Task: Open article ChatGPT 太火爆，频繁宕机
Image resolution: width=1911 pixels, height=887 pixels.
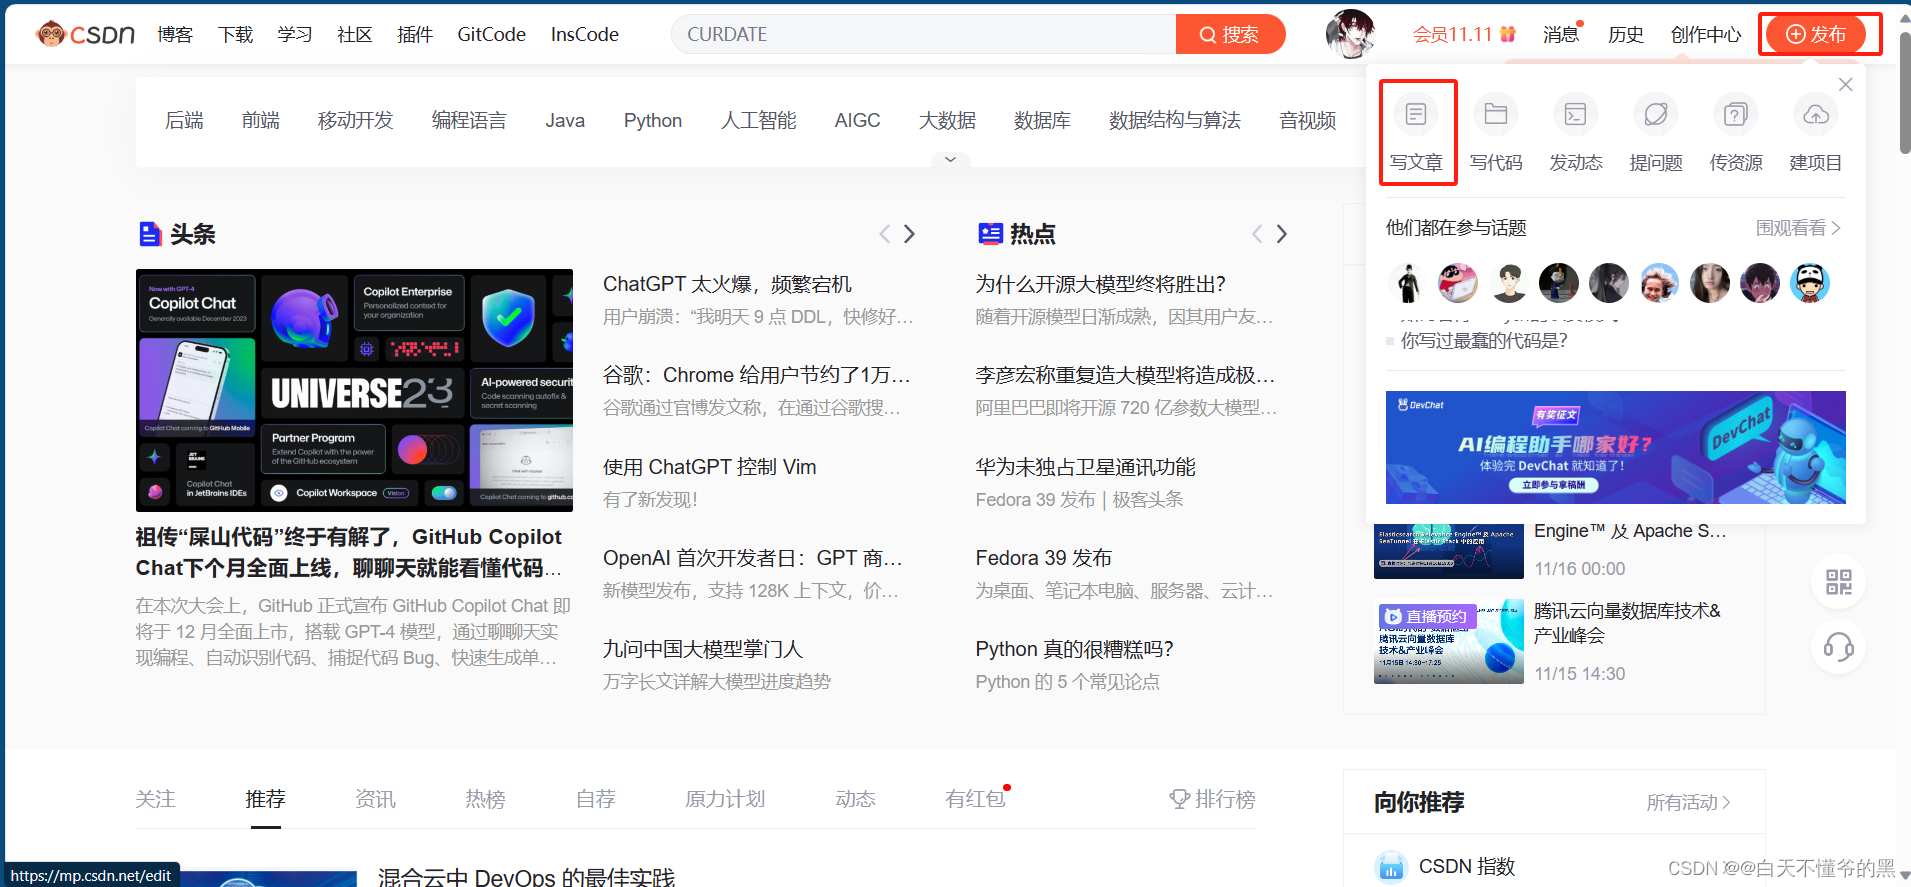Action: pyautogui.click(x=727, y=284)
